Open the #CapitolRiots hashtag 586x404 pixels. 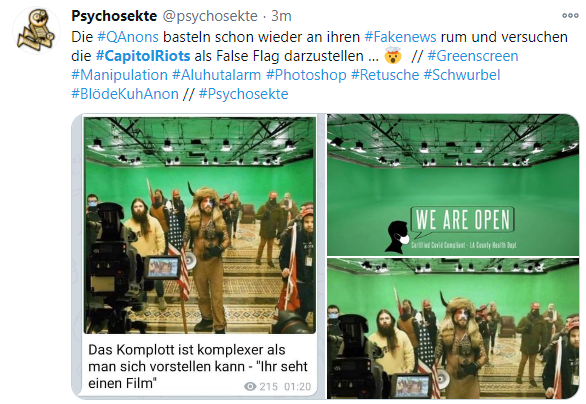(143, 56)
